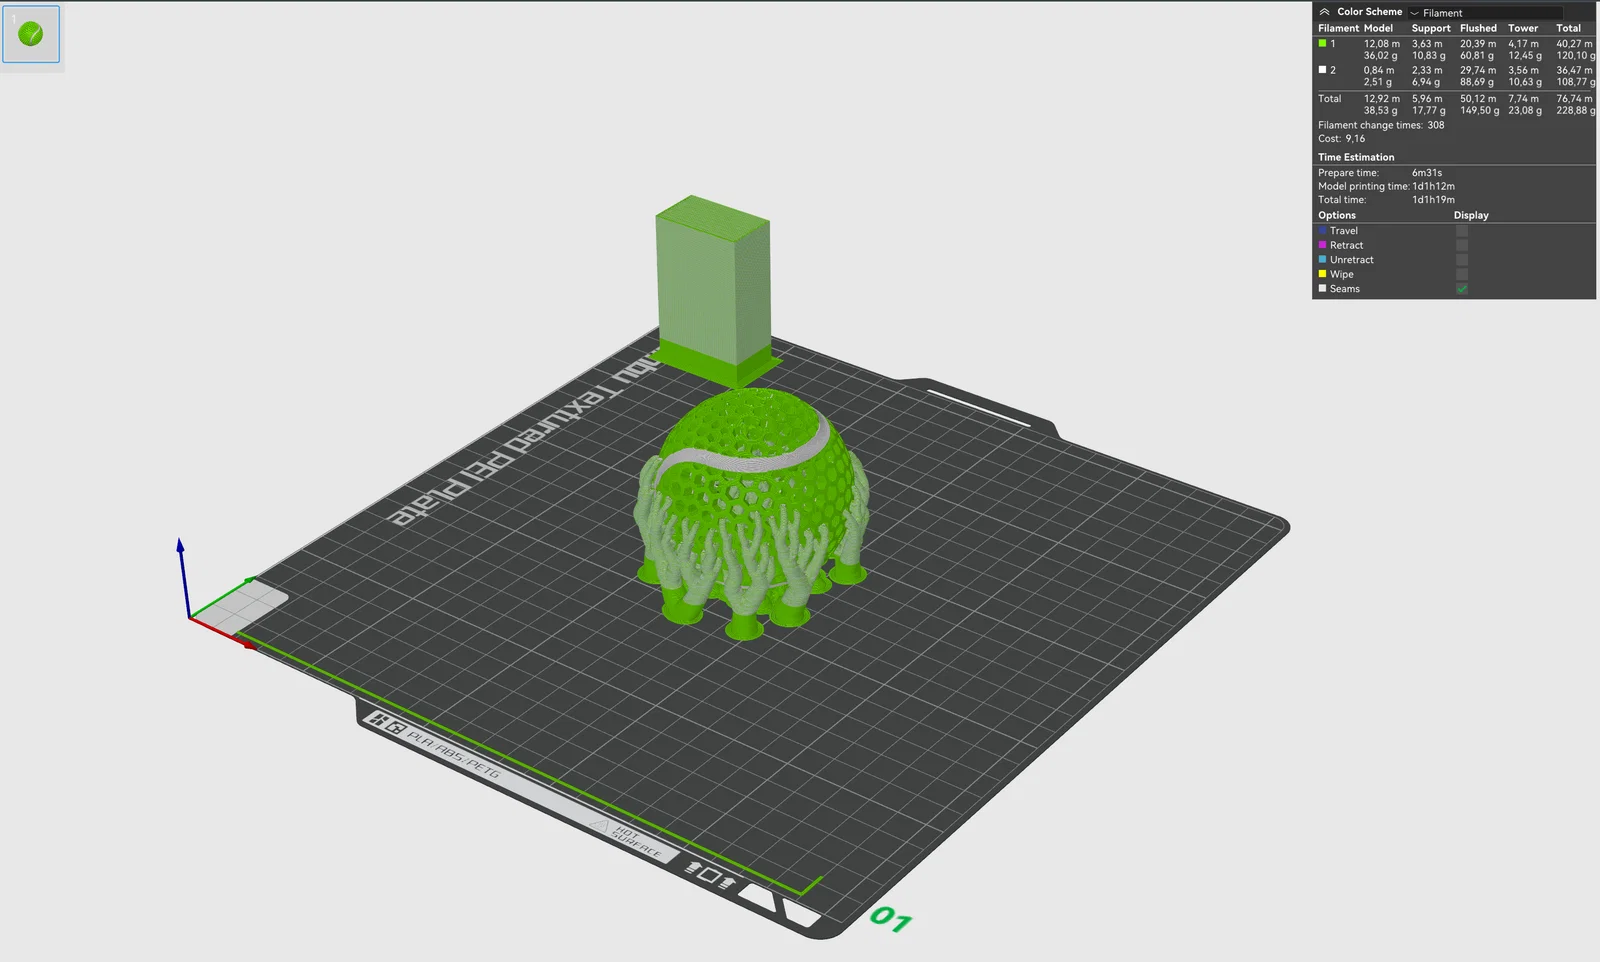The height and width of the screenshot is (962, 1600).
Task: Click the green filament 1 color swatch
Action: point(1322,43)
